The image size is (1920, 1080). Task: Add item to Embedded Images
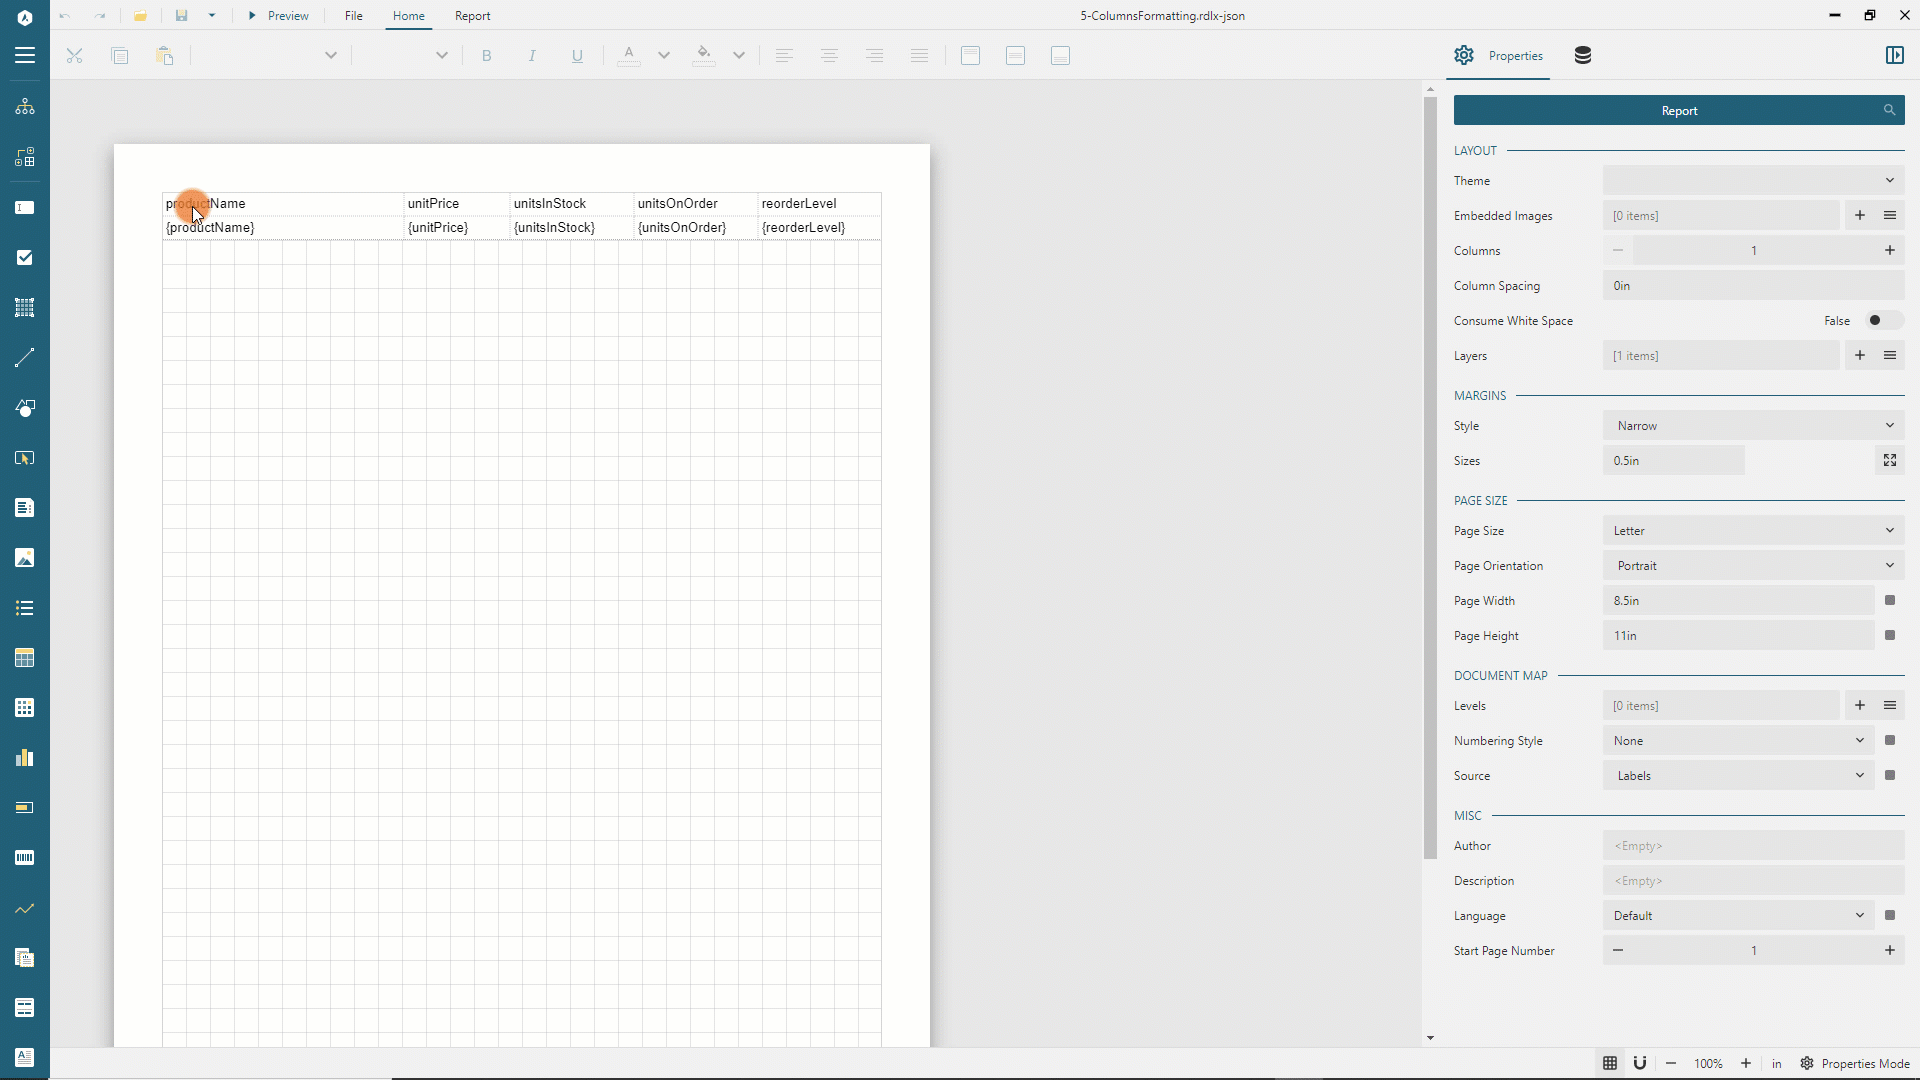[1859, 216]
